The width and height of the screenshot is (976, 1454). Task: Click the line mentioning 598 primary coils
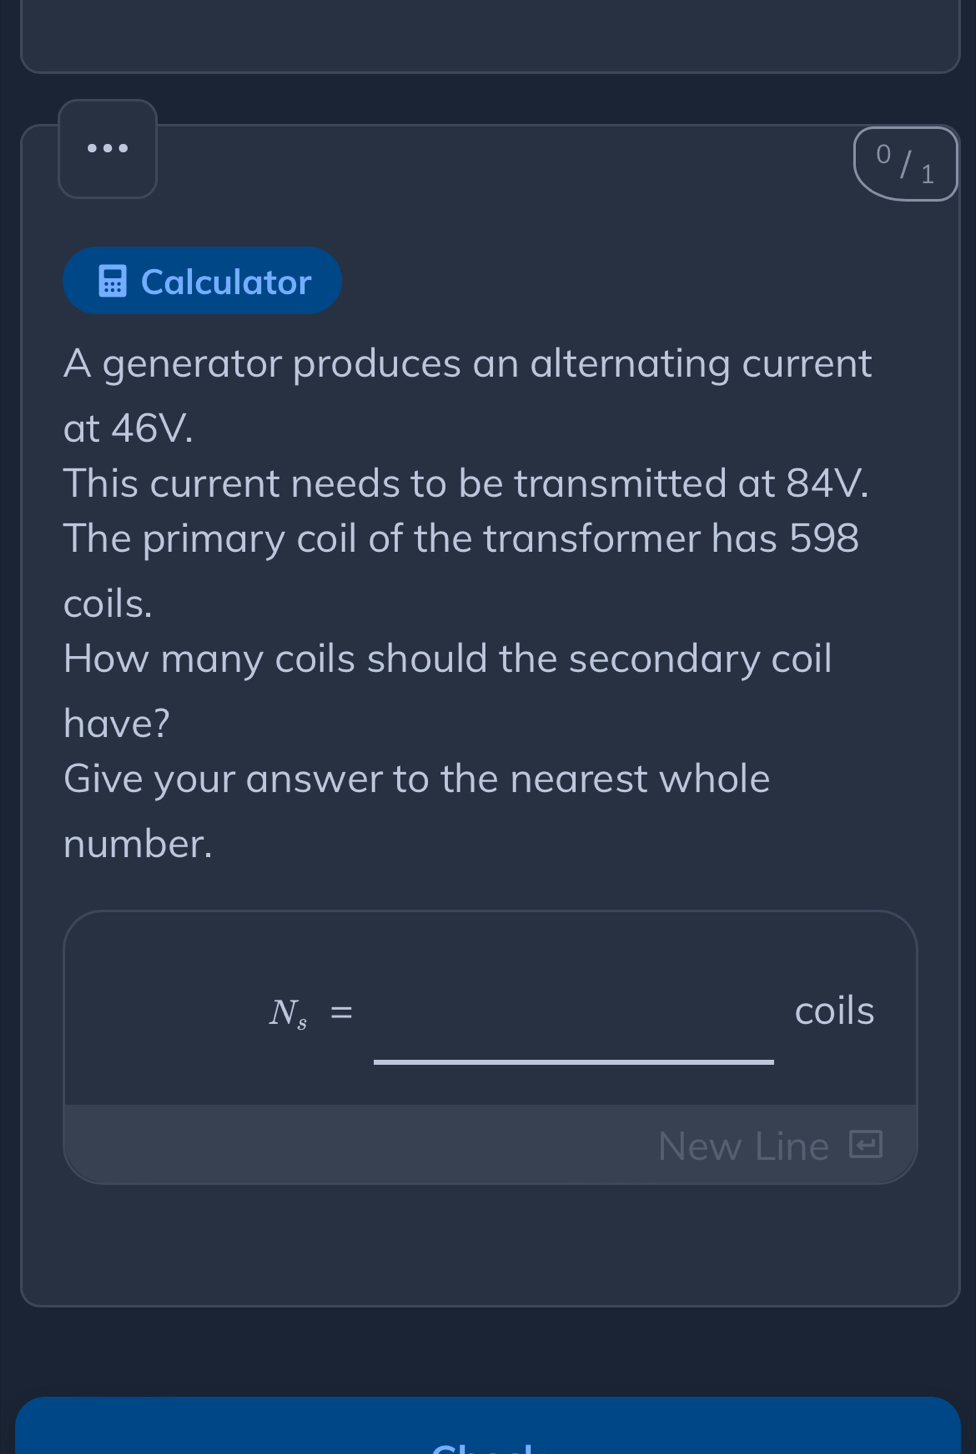pos(461,539)
